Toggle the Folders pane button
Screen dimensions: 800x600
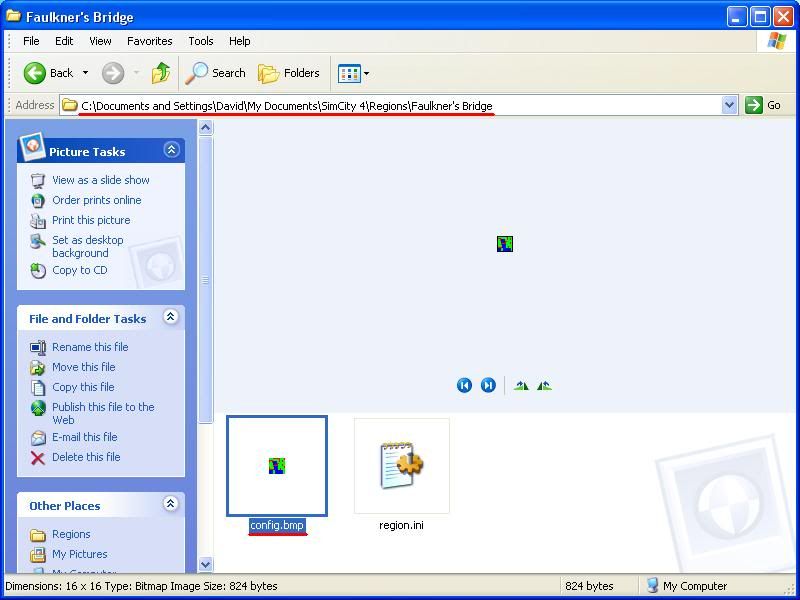point(289,73)
